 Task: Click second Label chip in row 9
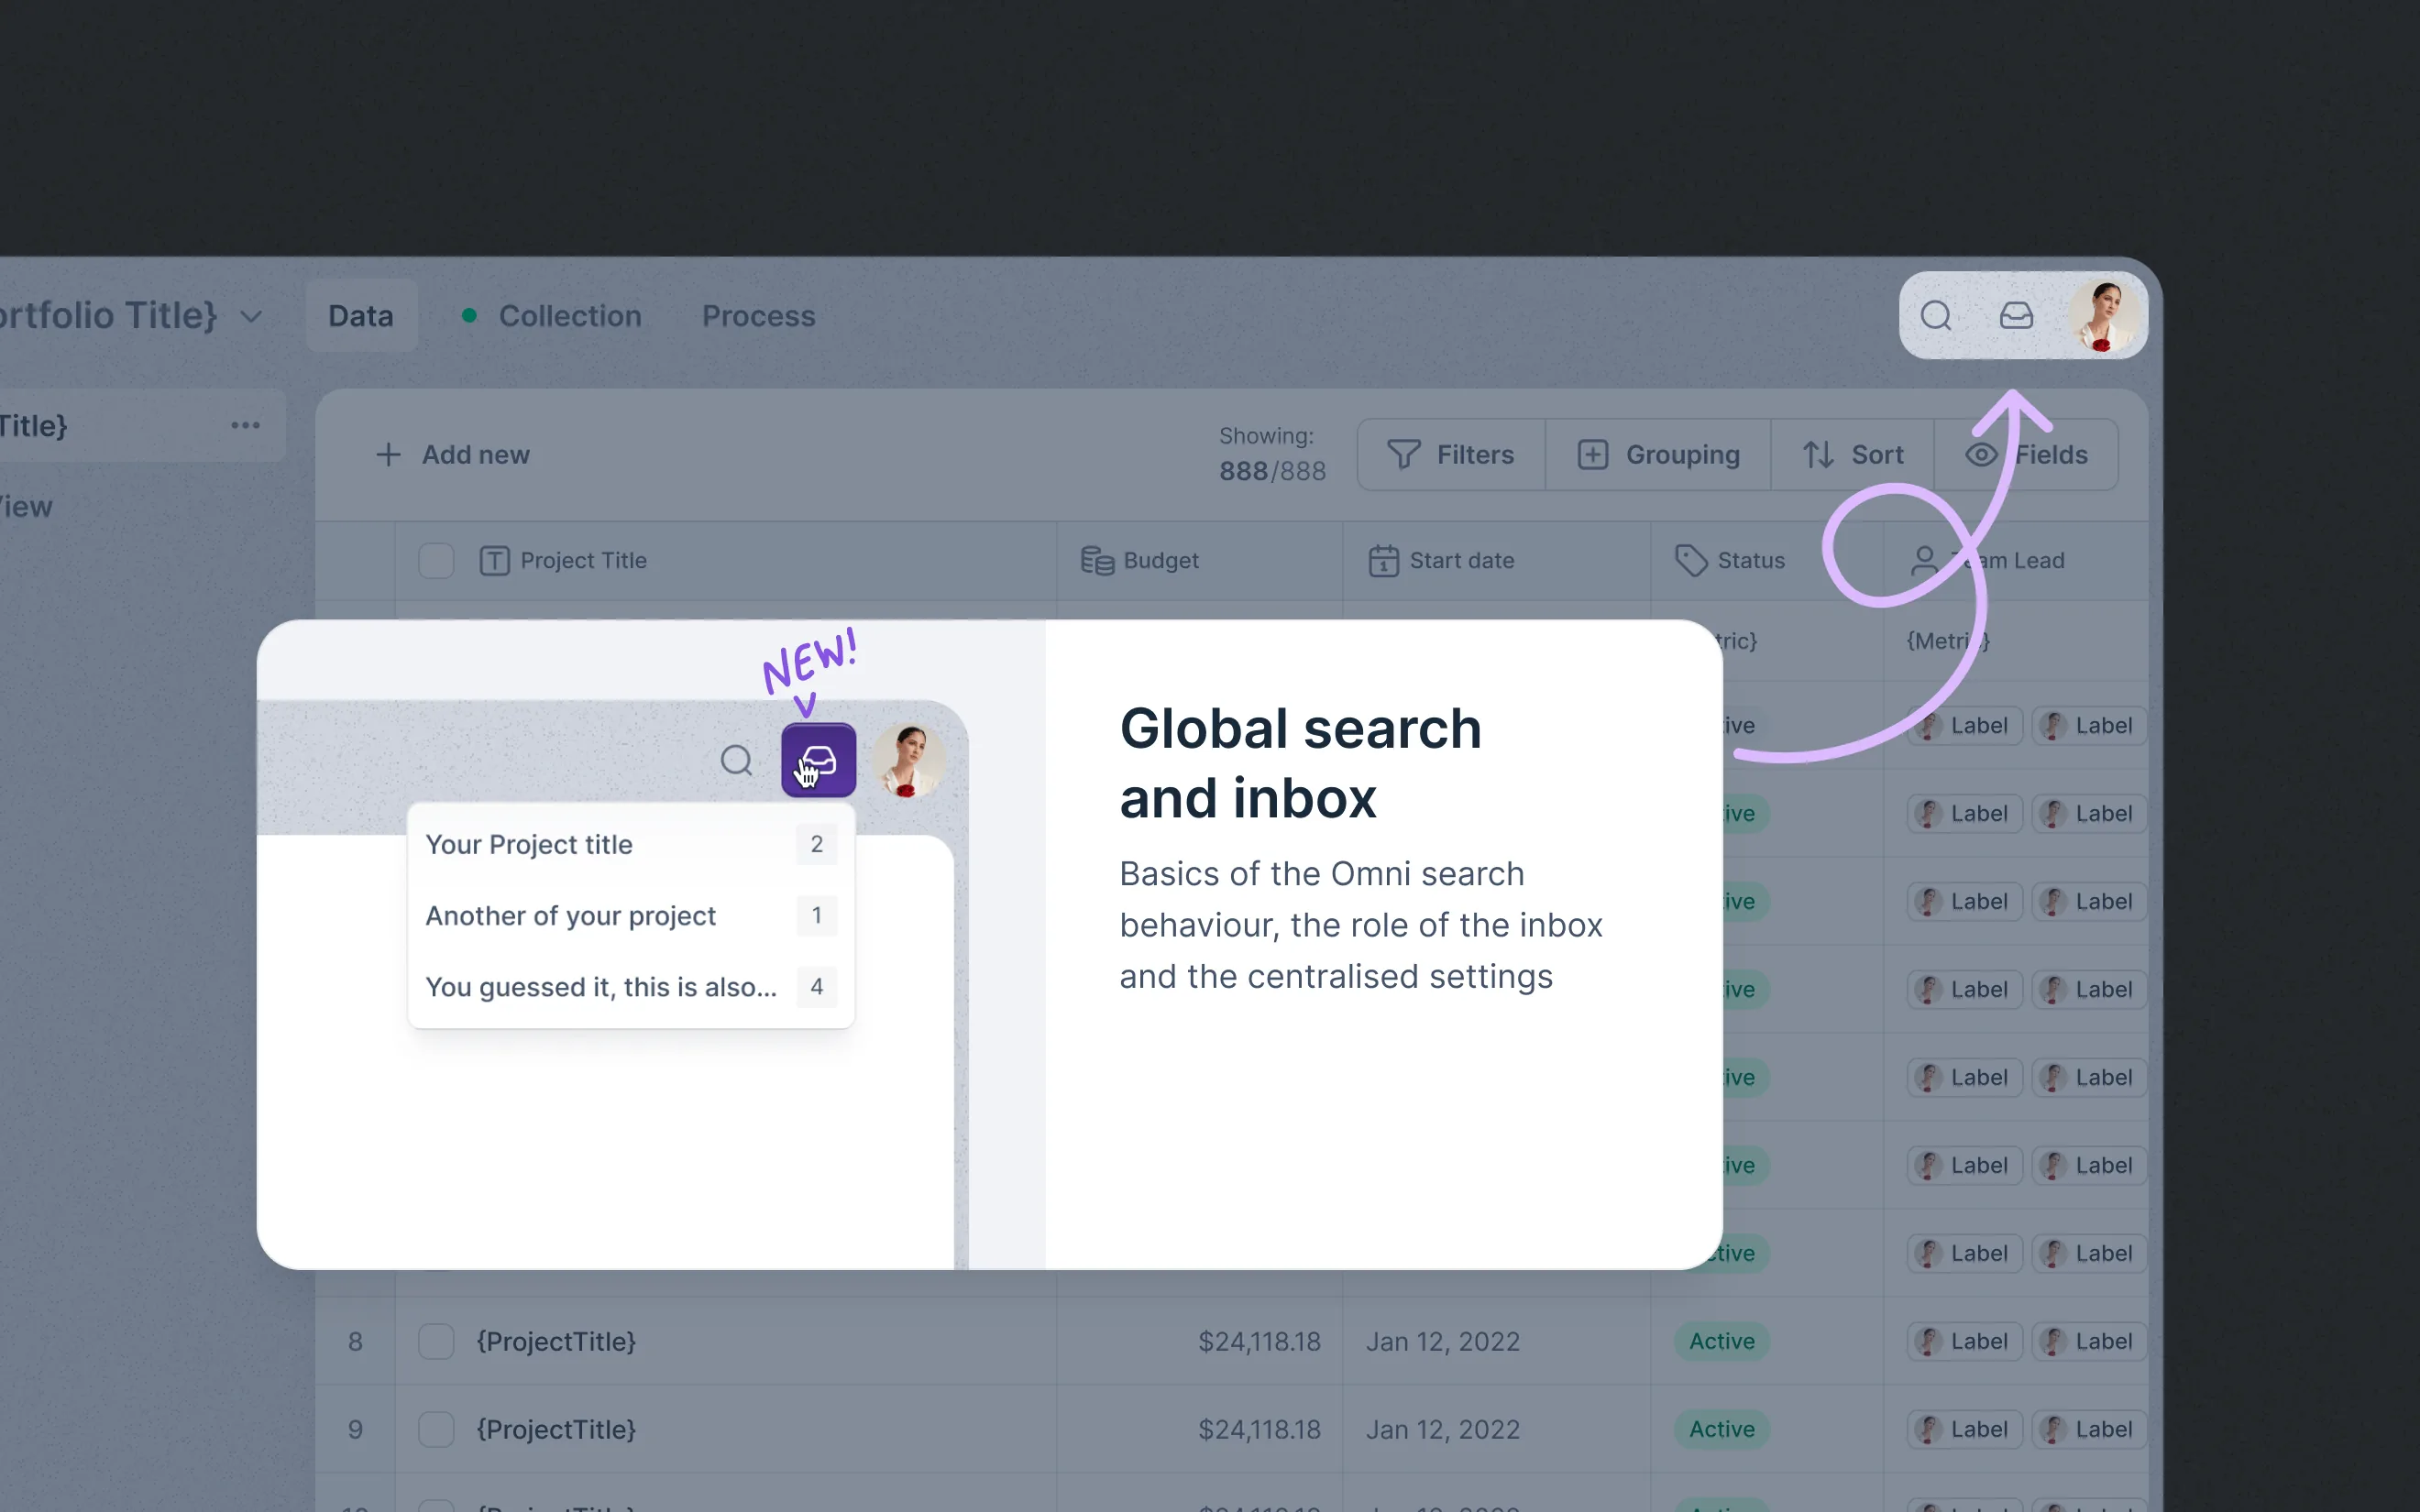2089,1430
